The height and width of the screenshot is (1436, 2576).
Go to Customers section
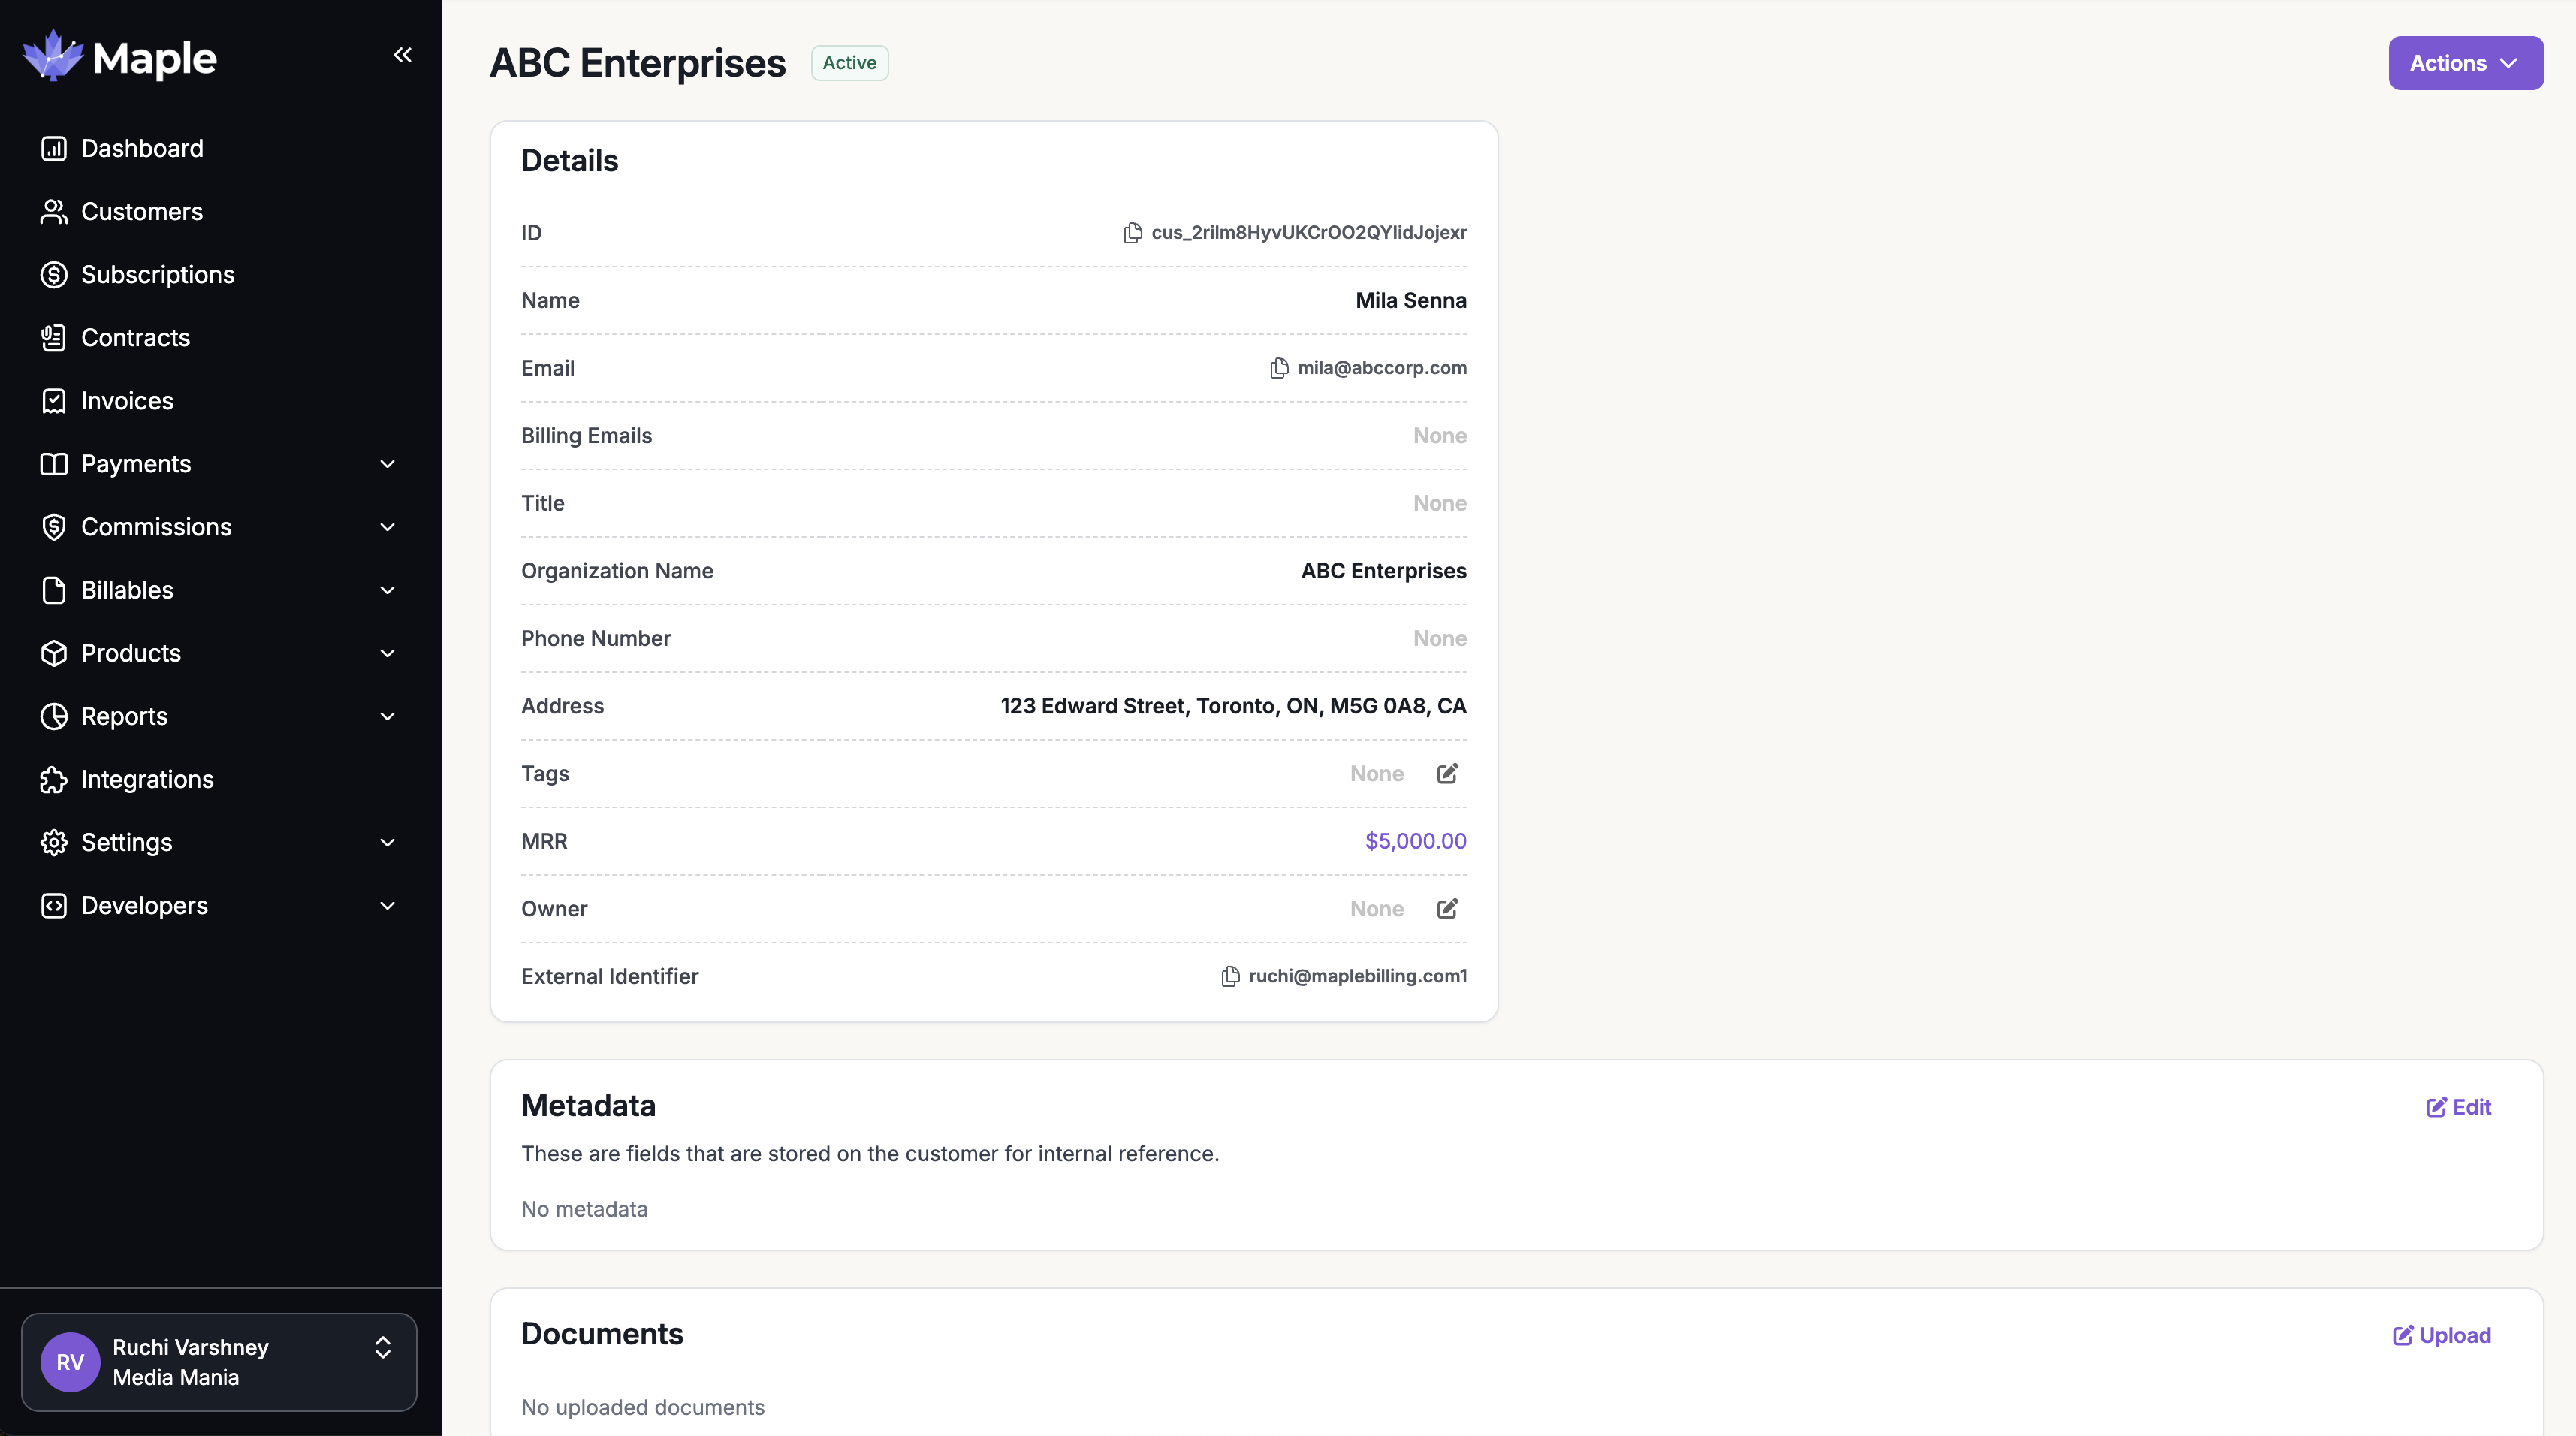point(141,211)
